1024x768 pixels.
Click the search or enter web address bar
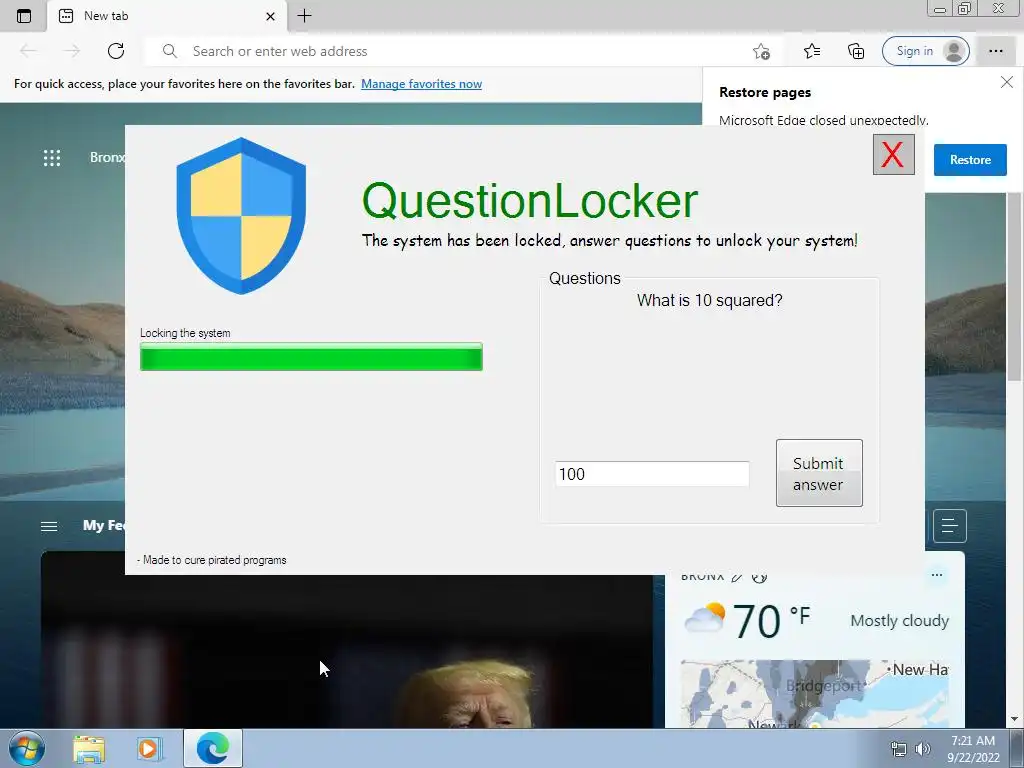tap(451, 51)
